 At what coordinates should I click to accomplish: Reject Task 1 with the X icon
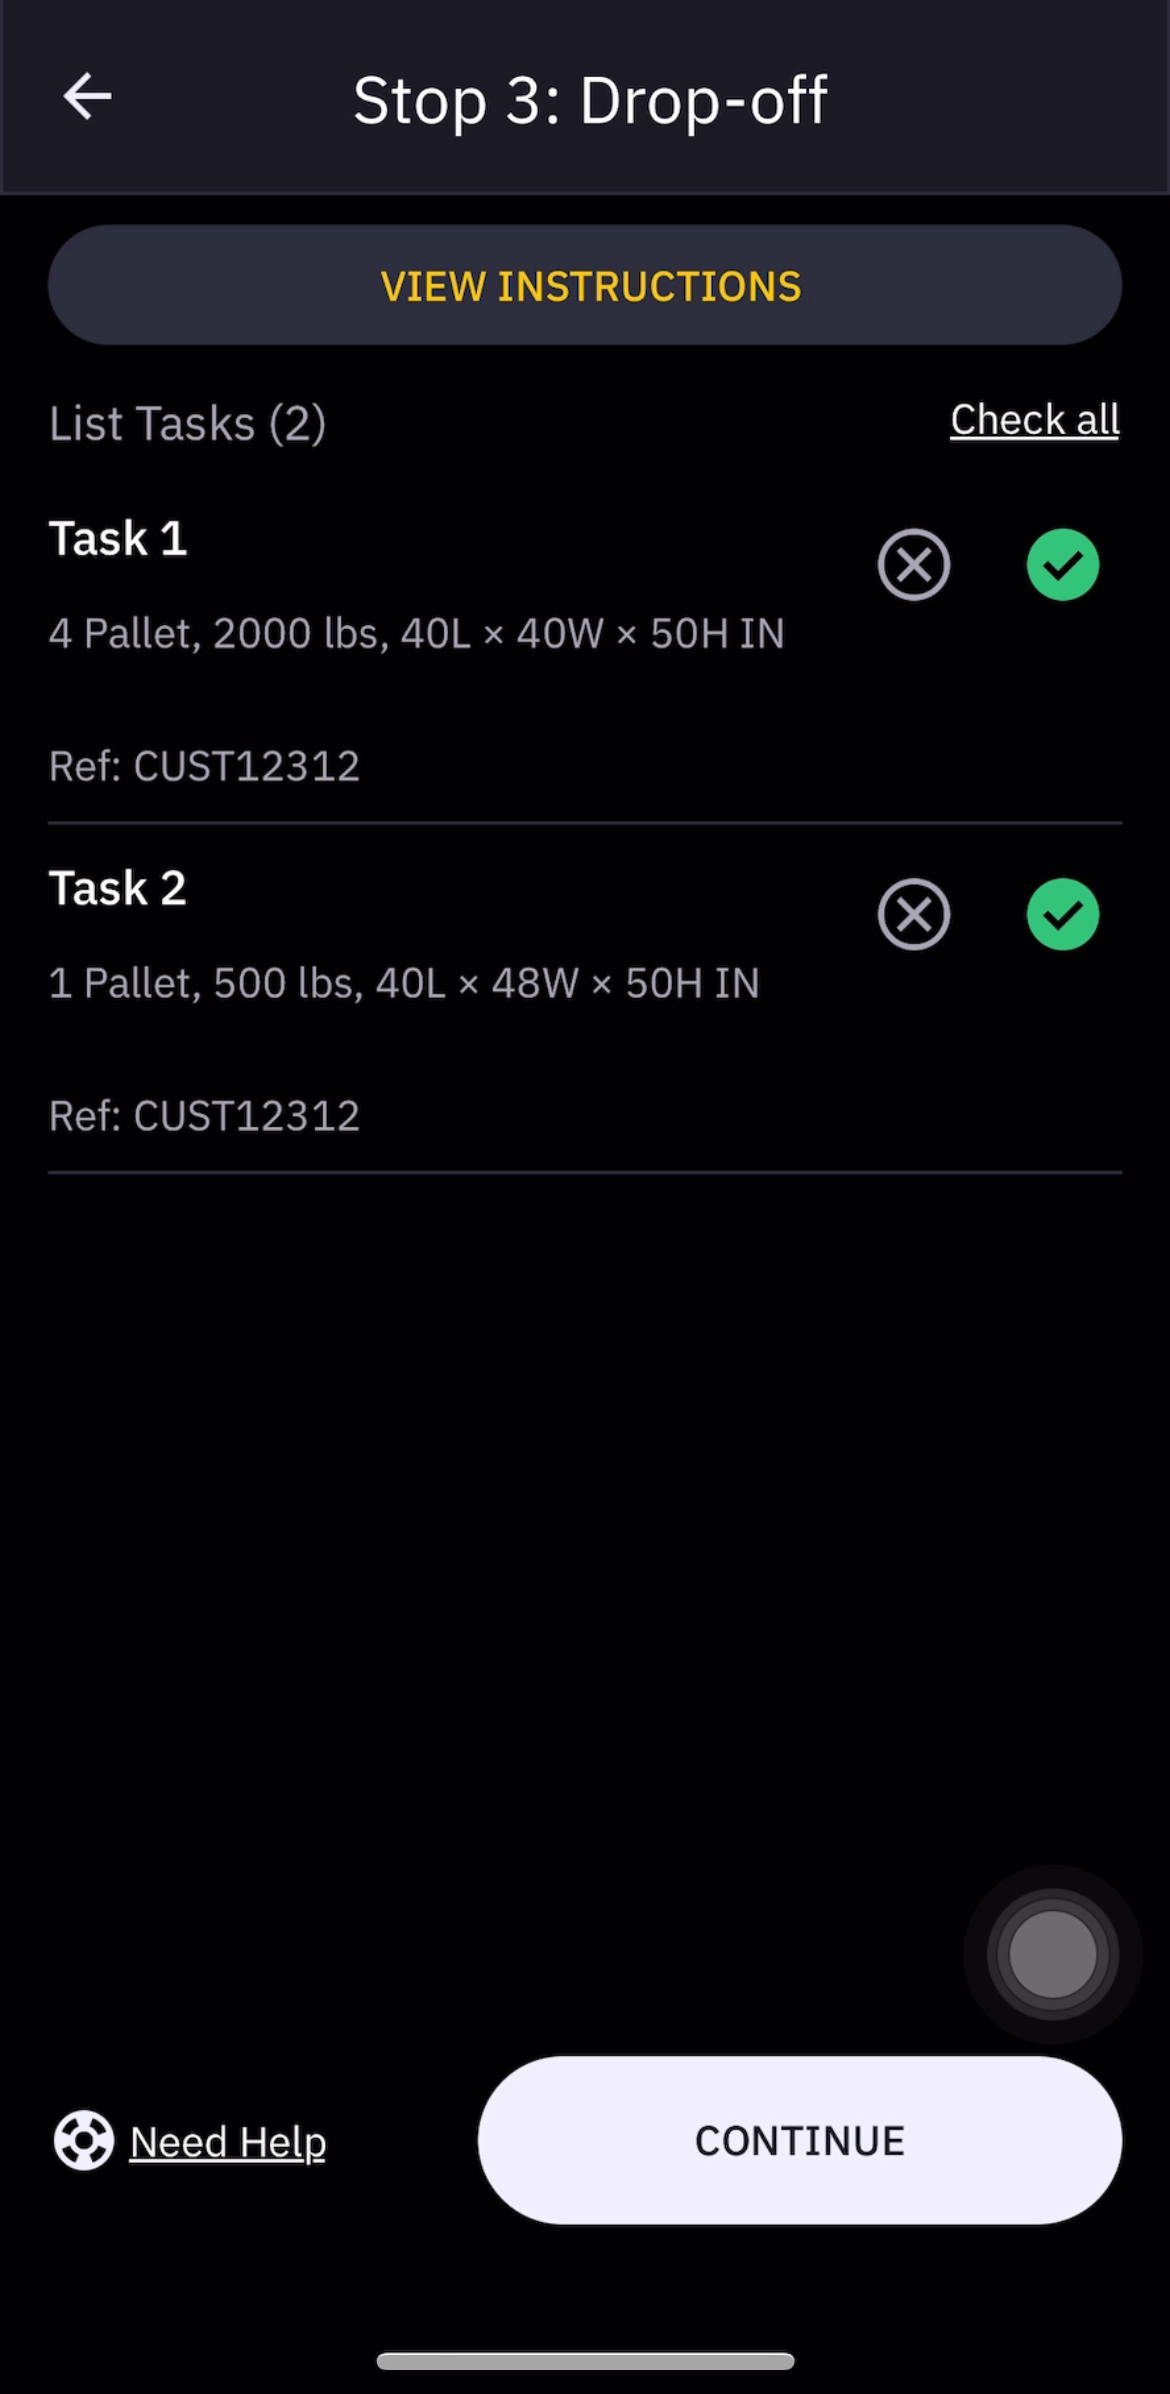pyautogui.click(x=914, y=565)
